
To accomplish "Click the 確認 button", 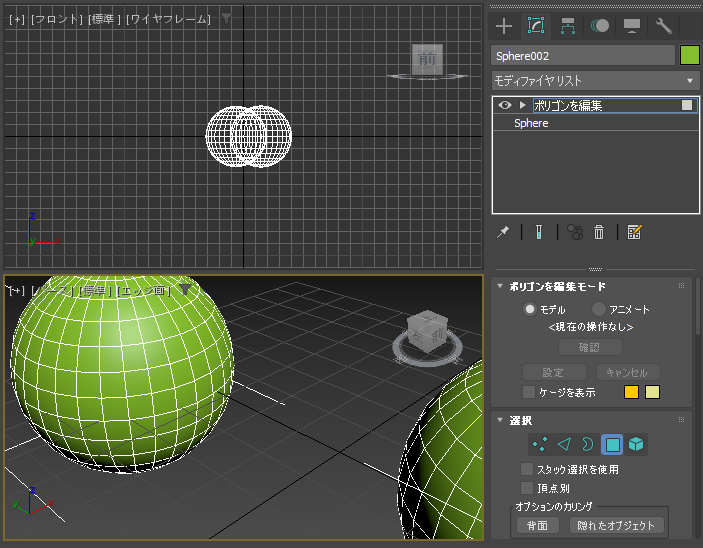I will pyautogui.click(x=590, y=348).
